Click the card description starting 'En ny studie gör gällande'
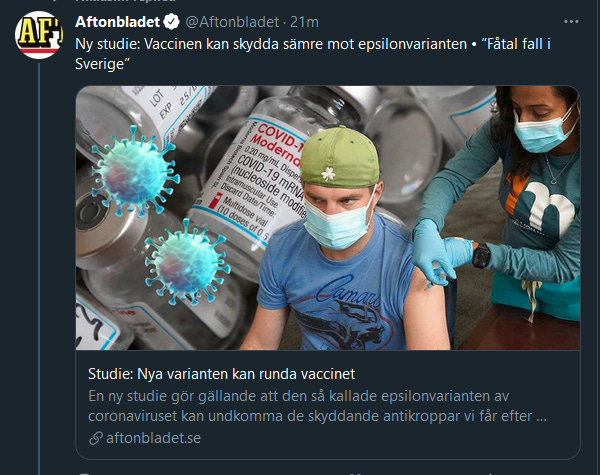Viewport: 600px width, 475px height. tap(318, 406)
